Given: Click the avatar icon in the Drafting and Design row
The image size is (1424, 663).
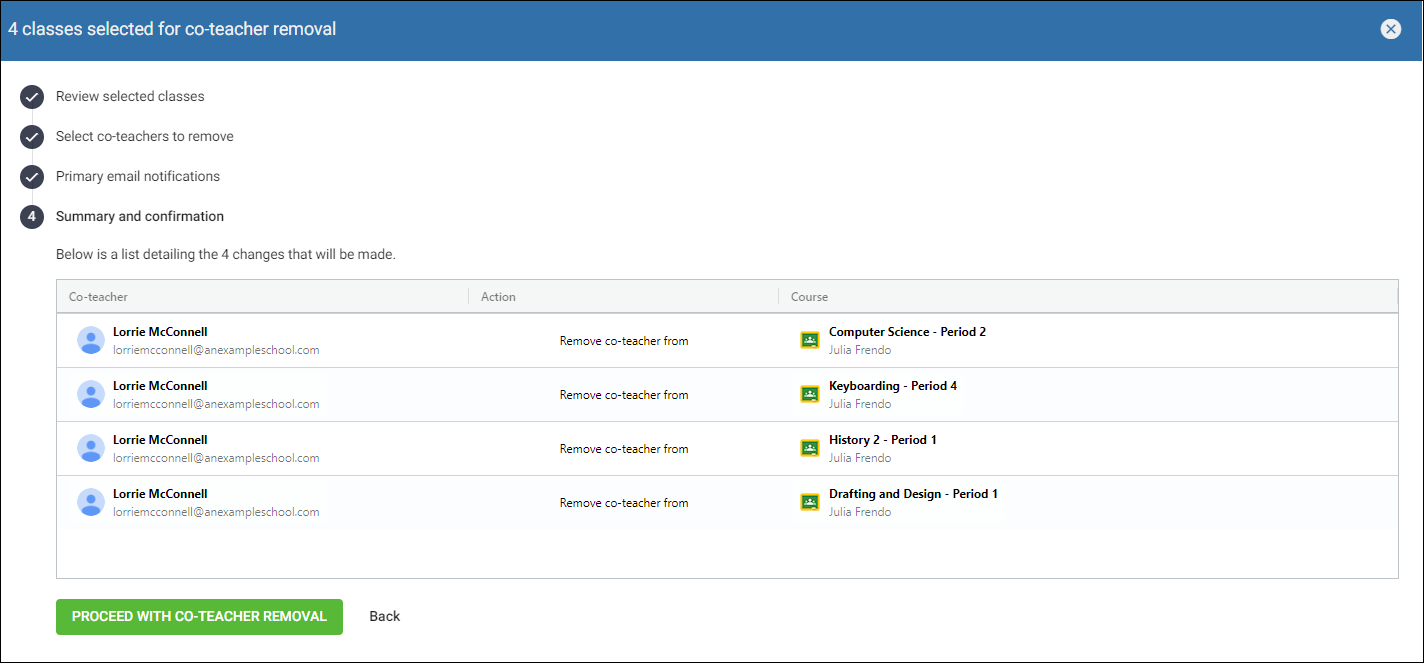Looking at the screenshot, I should 91,502.
